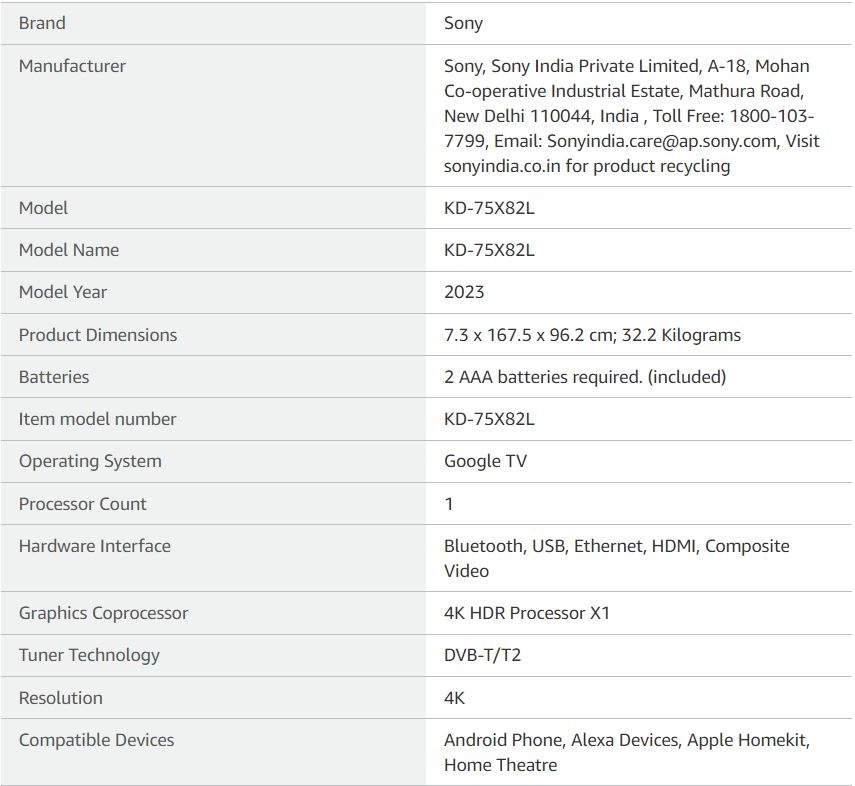Click the 4K HDR Processor X1 value
Screen dimensions: 855x786
[x=526, y=613]
